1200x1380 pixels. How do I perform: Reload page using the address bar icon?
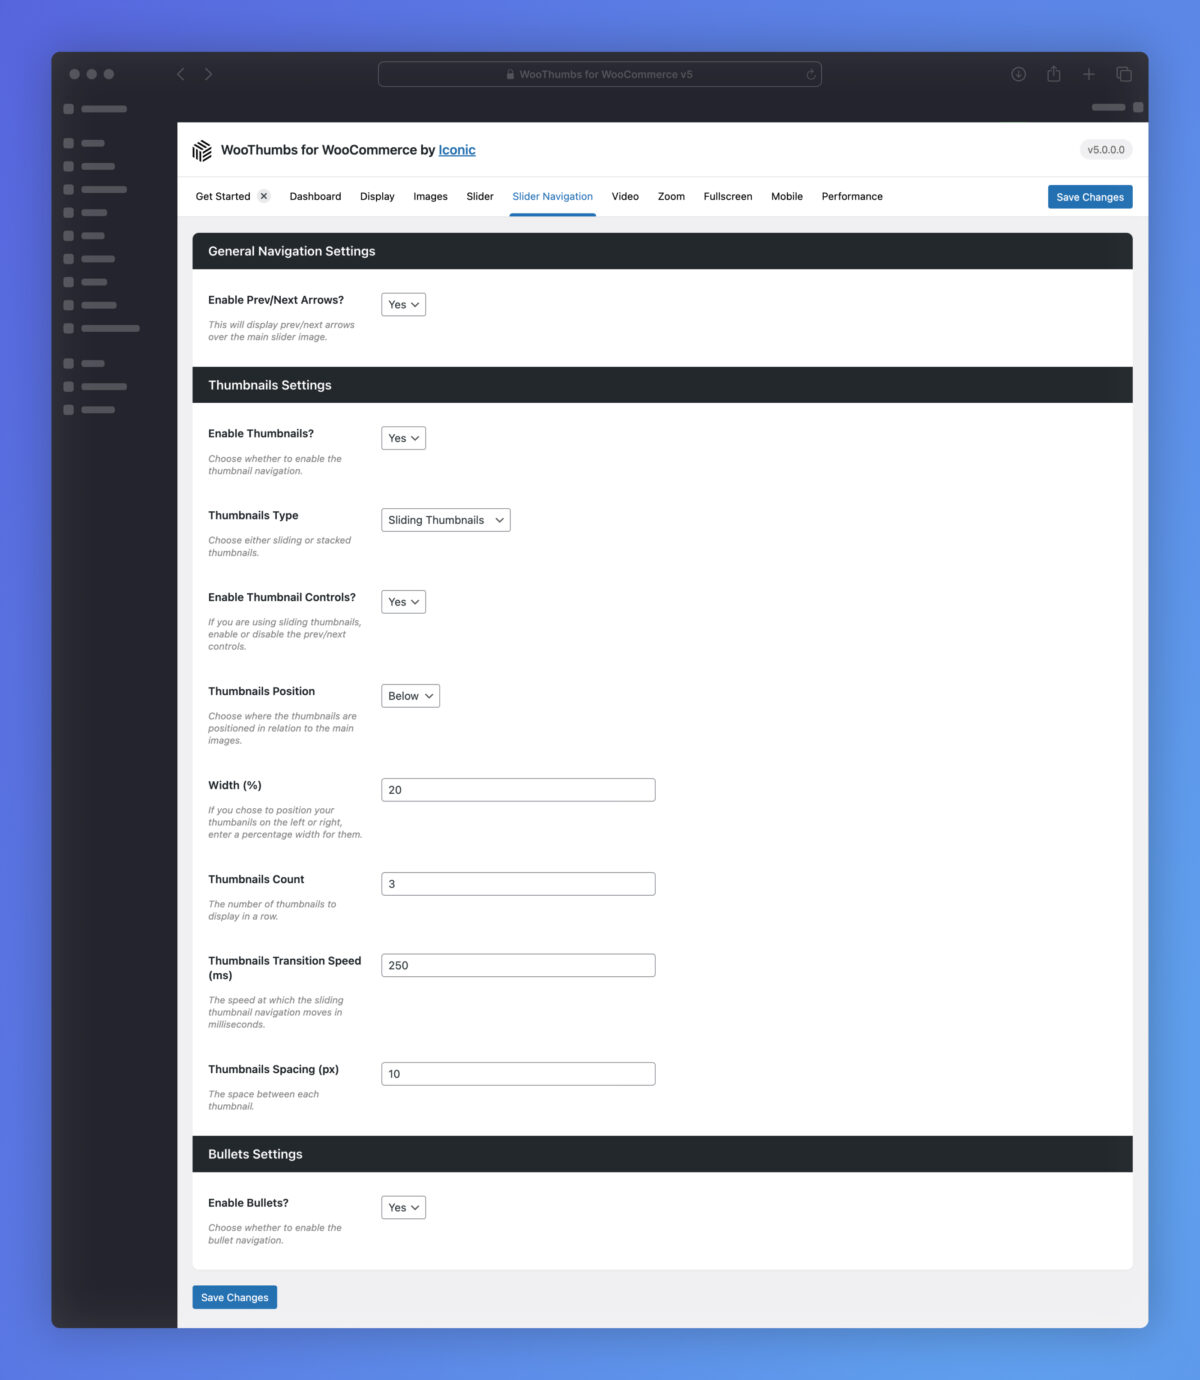point(811,74)
